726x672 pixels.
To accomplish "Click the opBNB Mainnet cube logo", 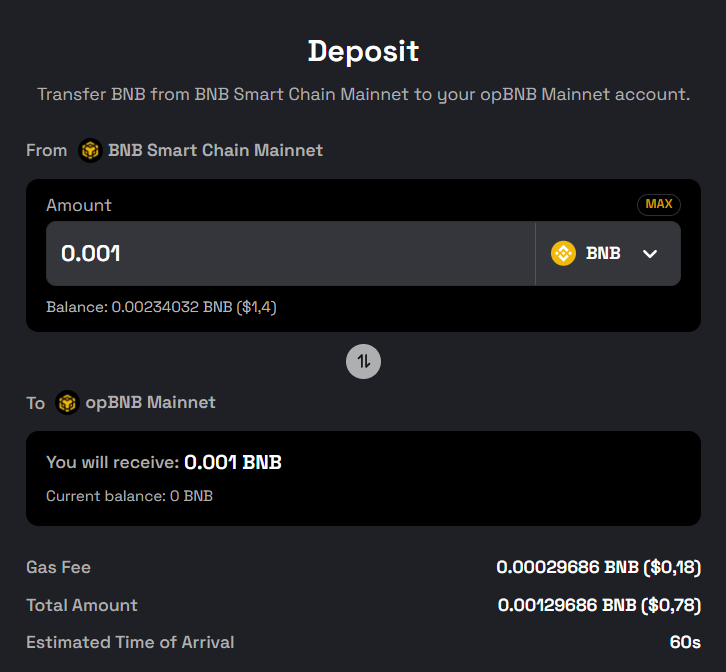I will 68,402.
